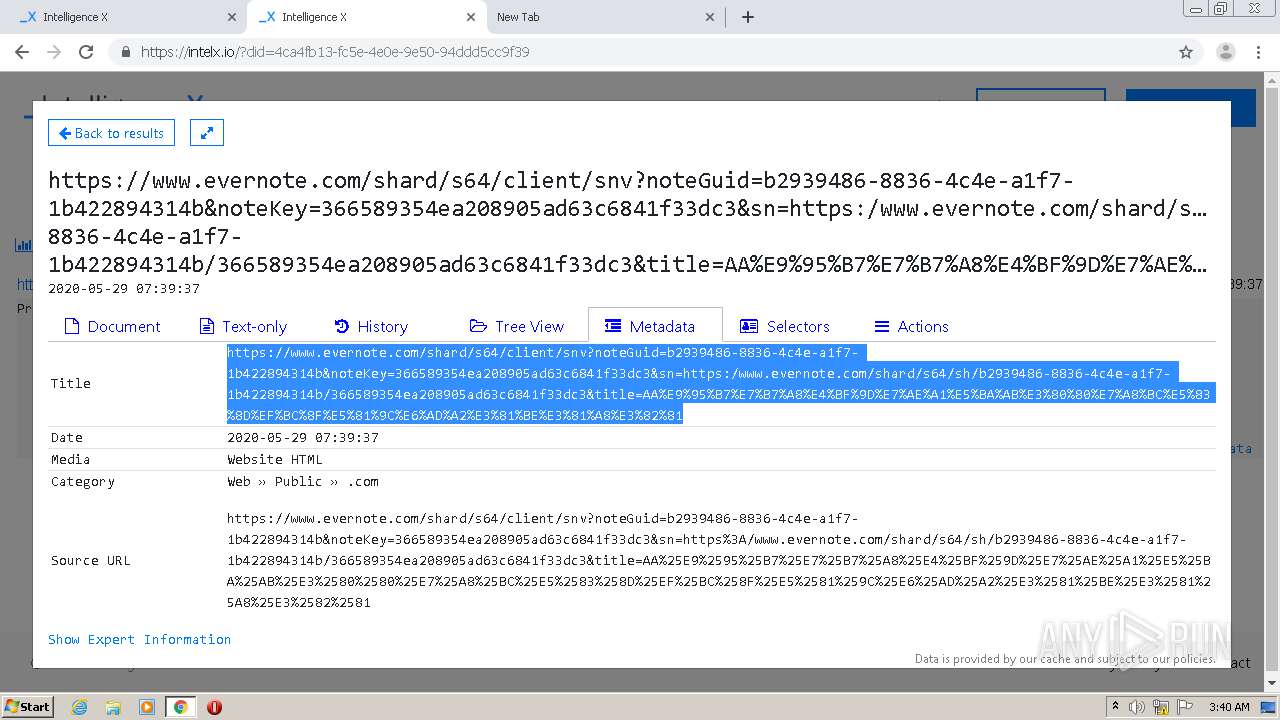Show hidden system tray icons
This screenshot has width=1280, height=720.
coord(1114,706)
